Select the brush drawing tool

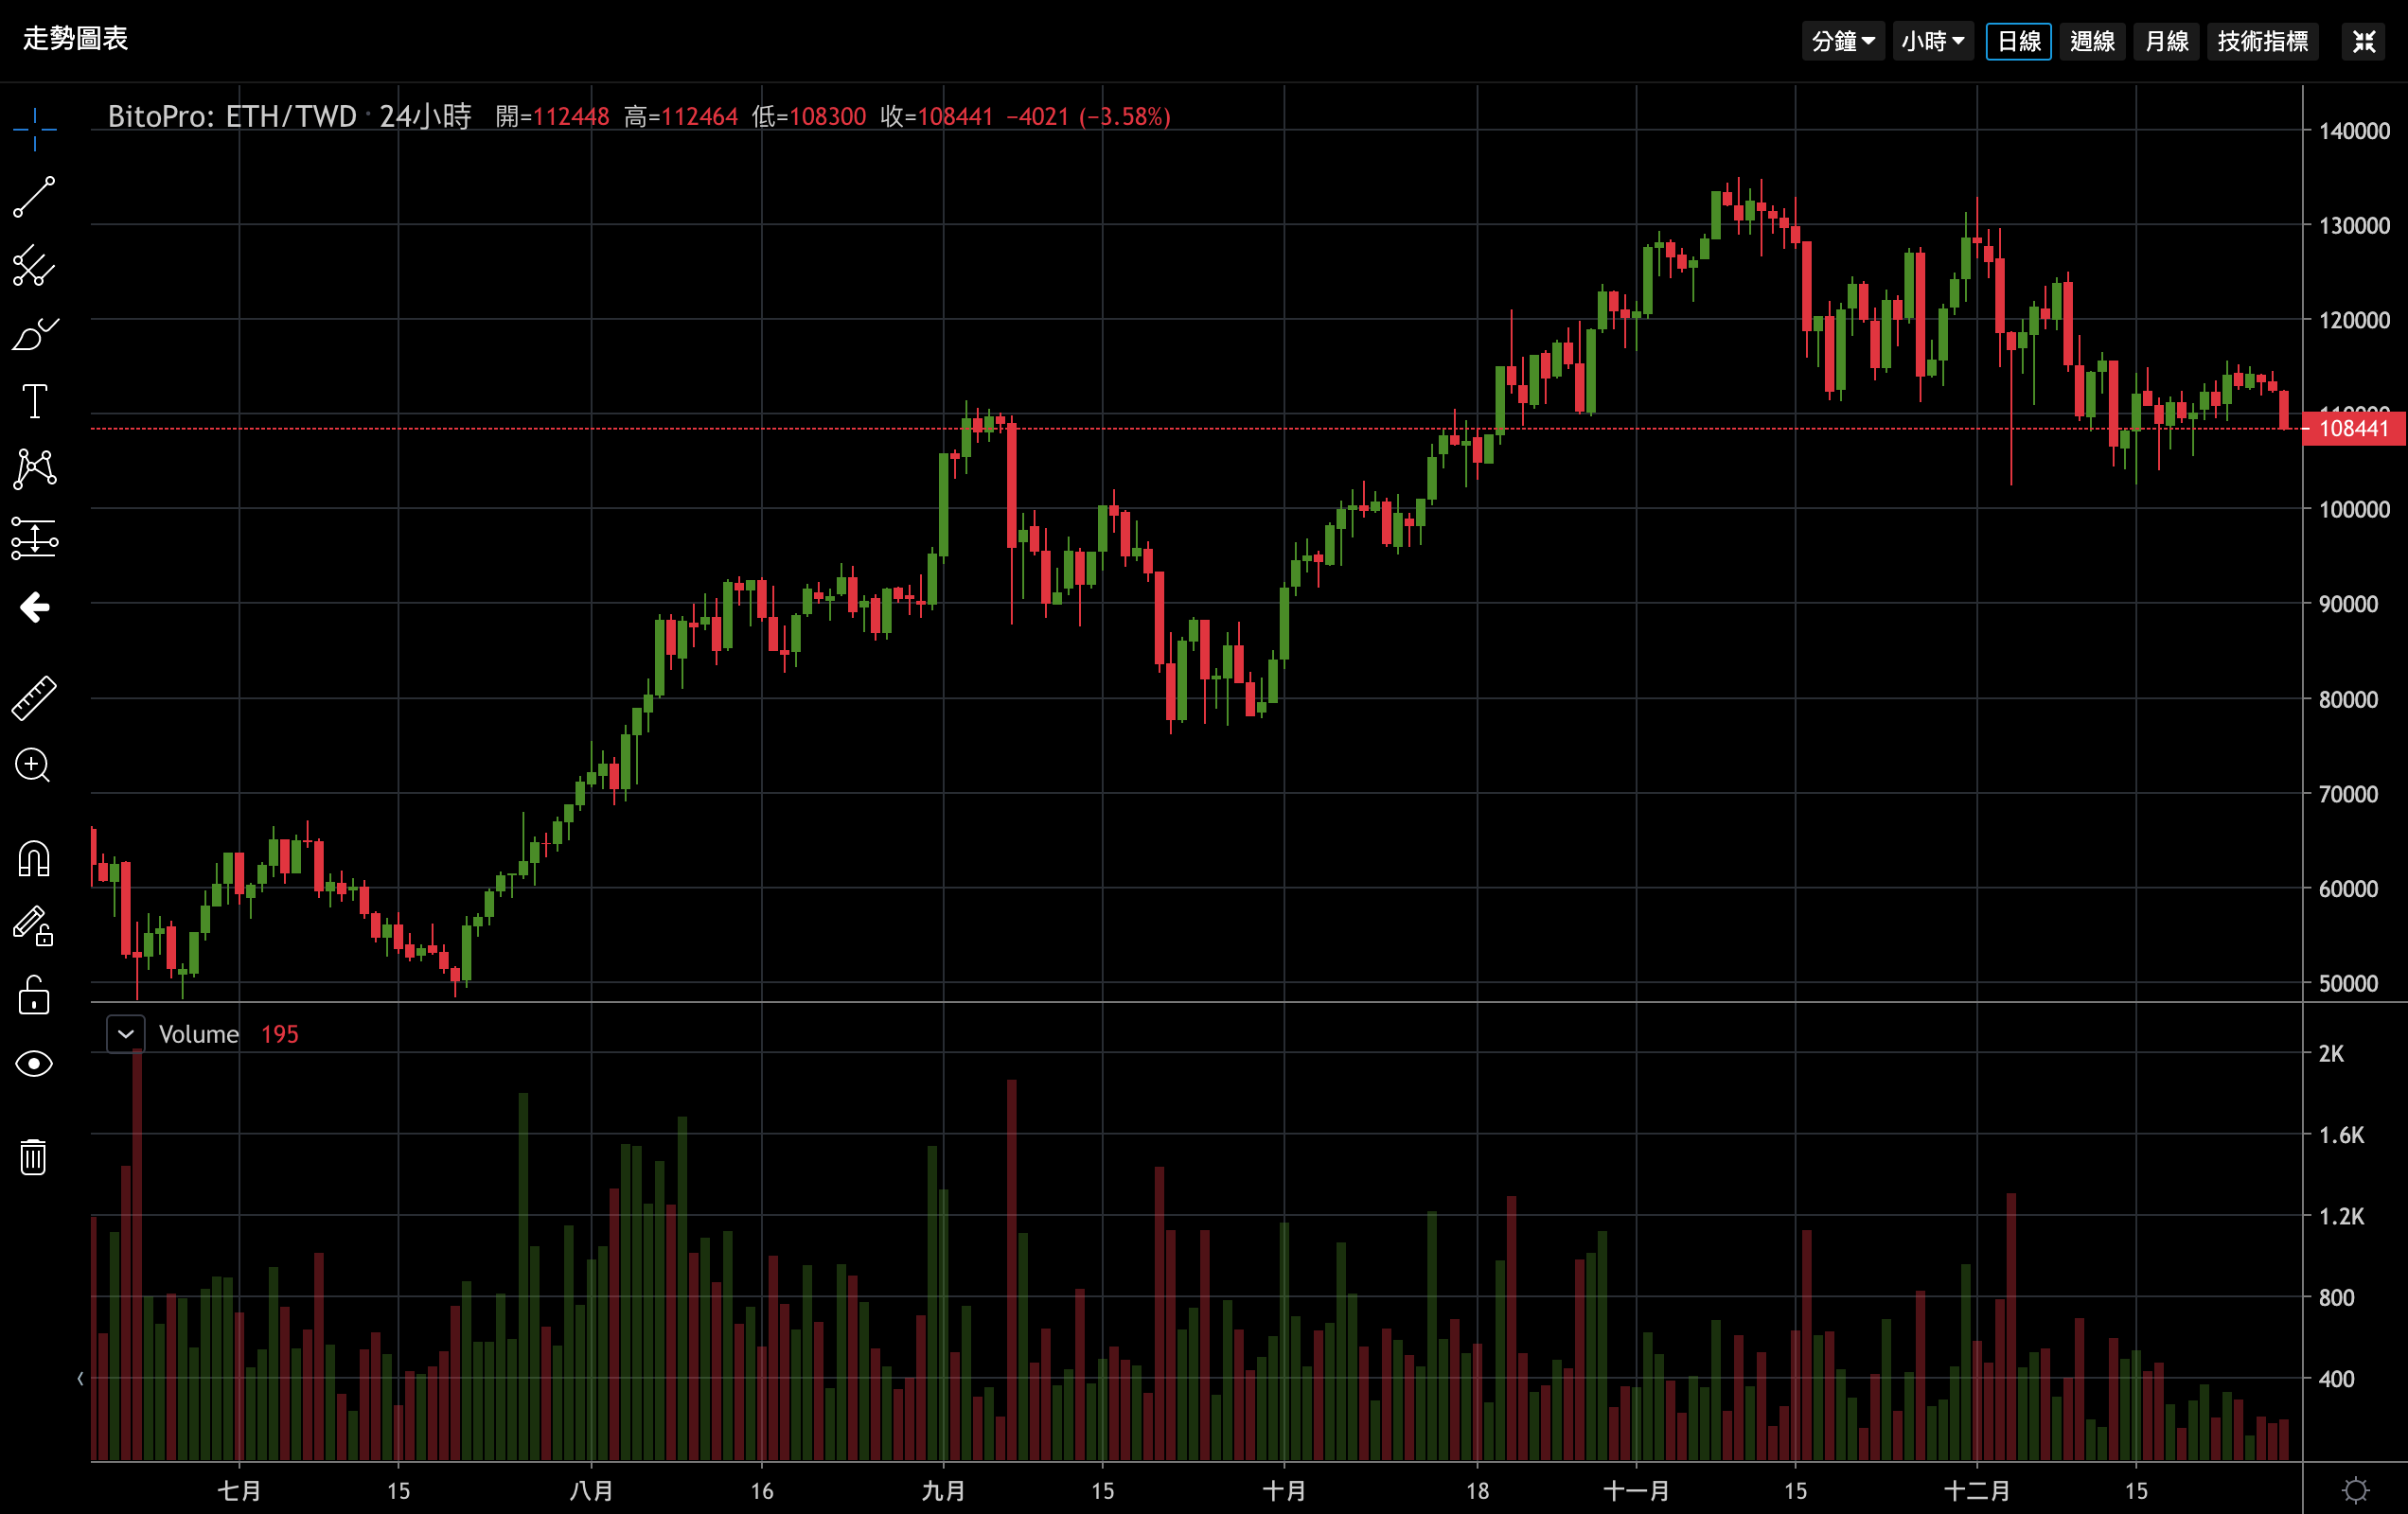[34, 334]
